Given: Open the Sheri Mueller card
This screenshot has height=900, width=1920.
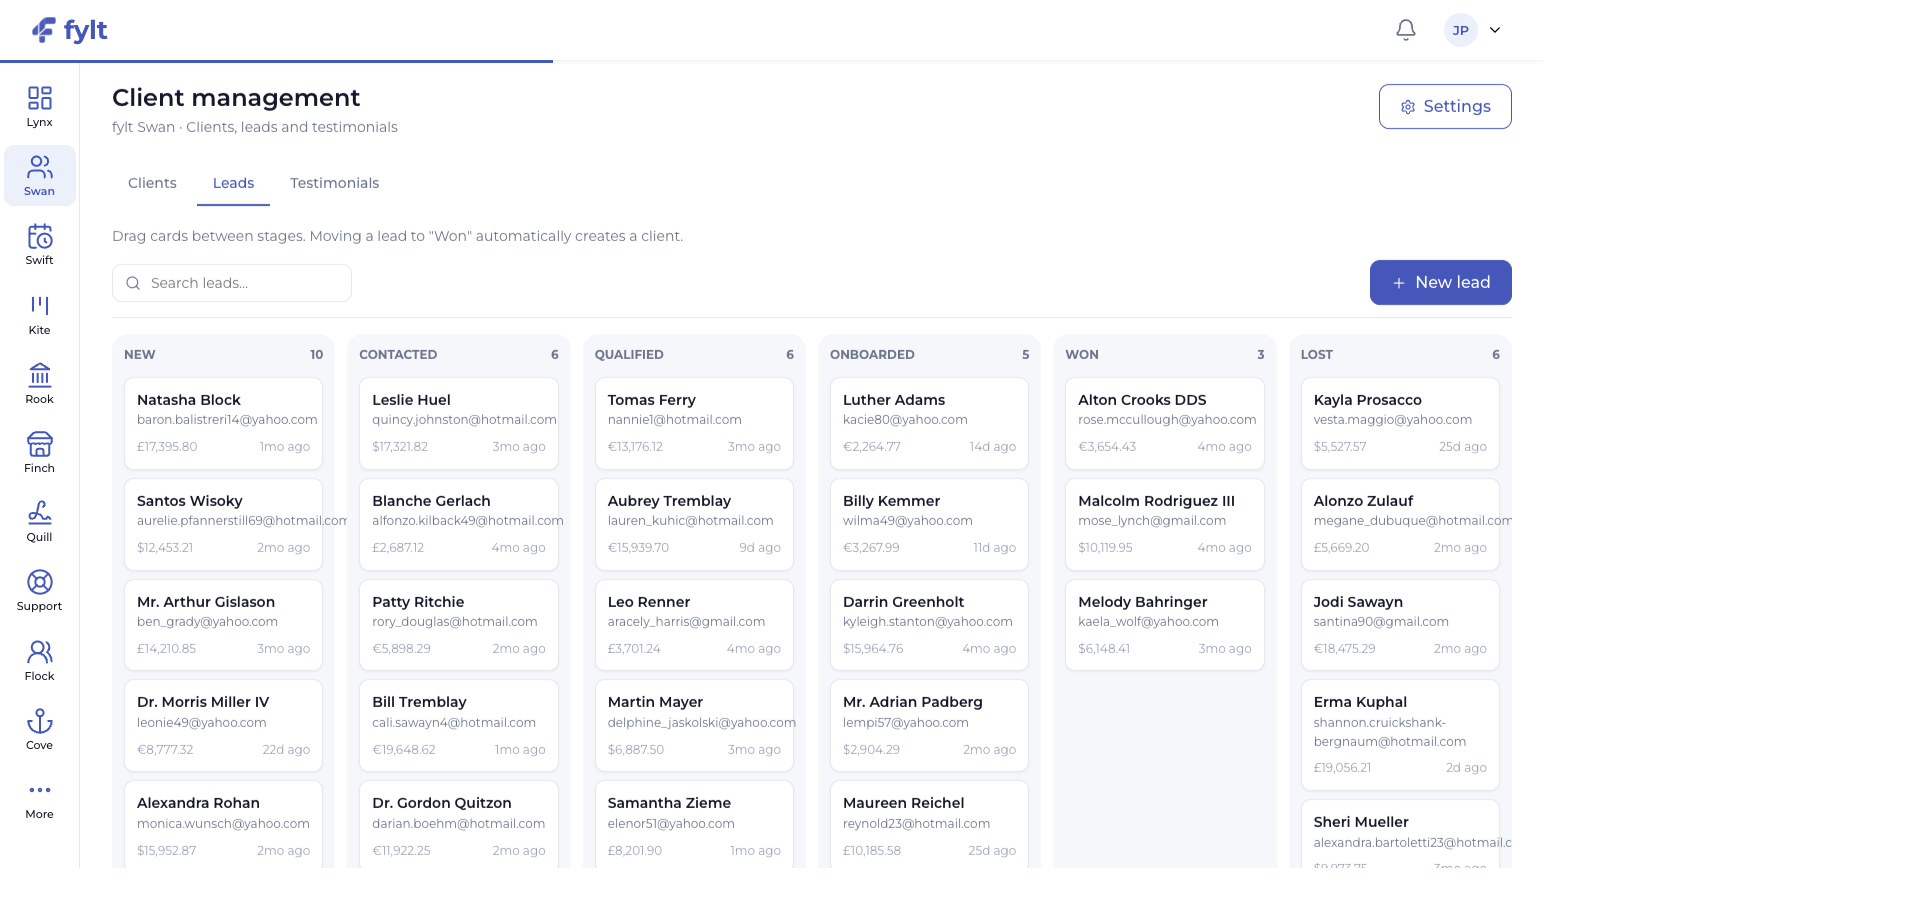Looking at the screenshot, I should coord(1400,834).
